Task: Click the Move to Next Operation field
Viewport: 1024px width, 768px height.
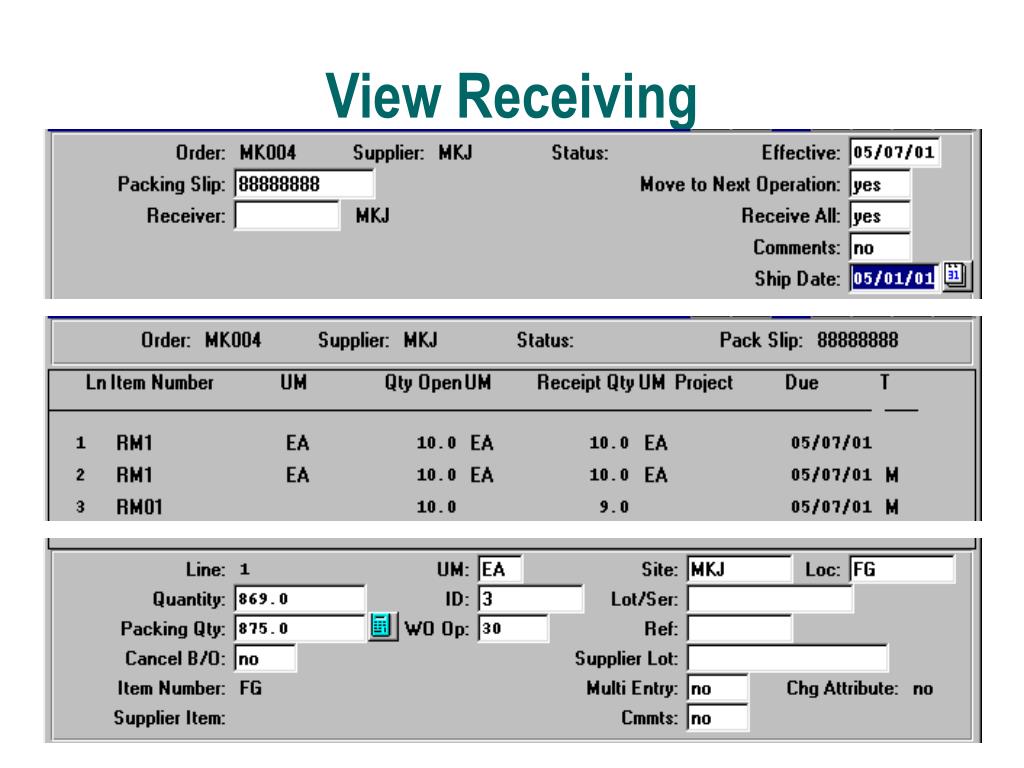Action: click(880, 184)
